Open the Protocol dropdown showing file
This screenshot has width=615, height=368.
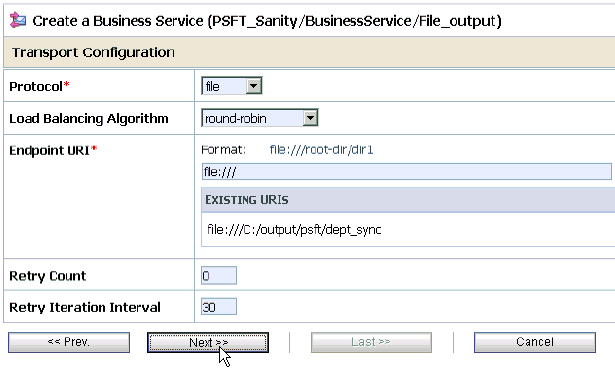(231, 86)
